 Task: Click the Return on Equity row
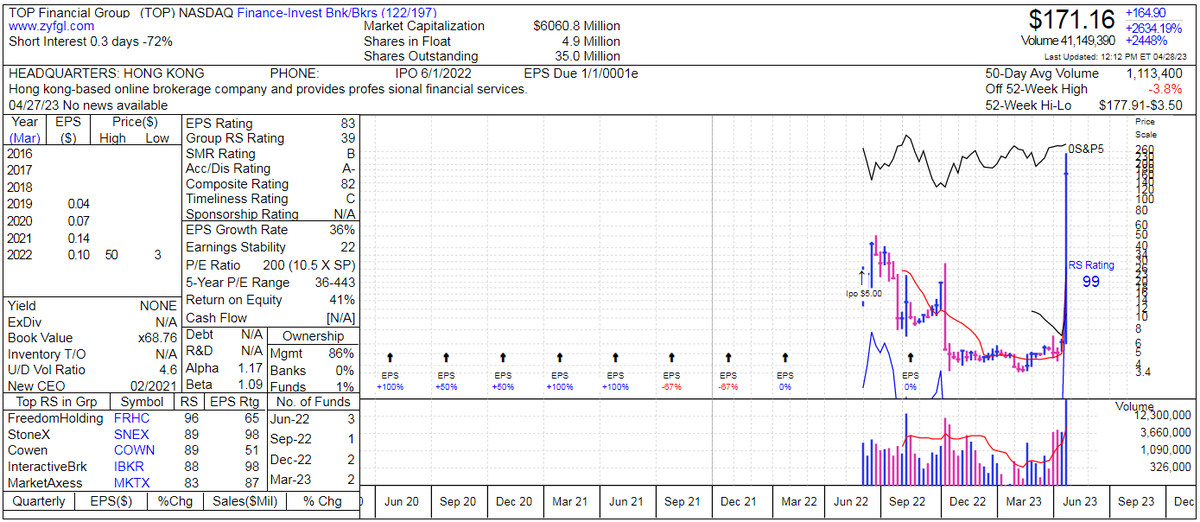(x=269, y=299)
